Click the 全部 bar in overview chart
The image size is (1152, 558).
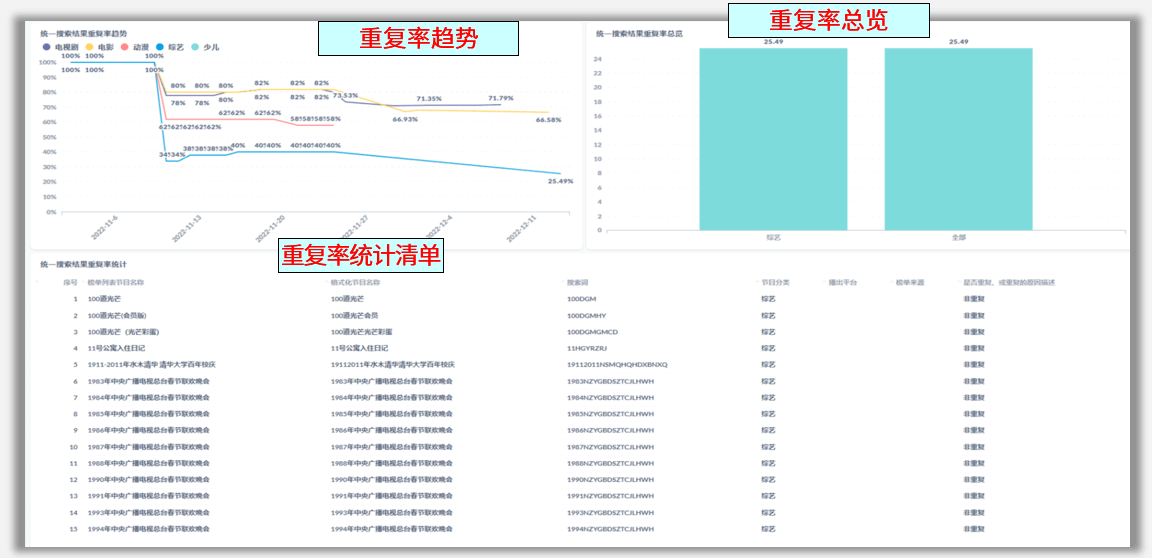958,139
